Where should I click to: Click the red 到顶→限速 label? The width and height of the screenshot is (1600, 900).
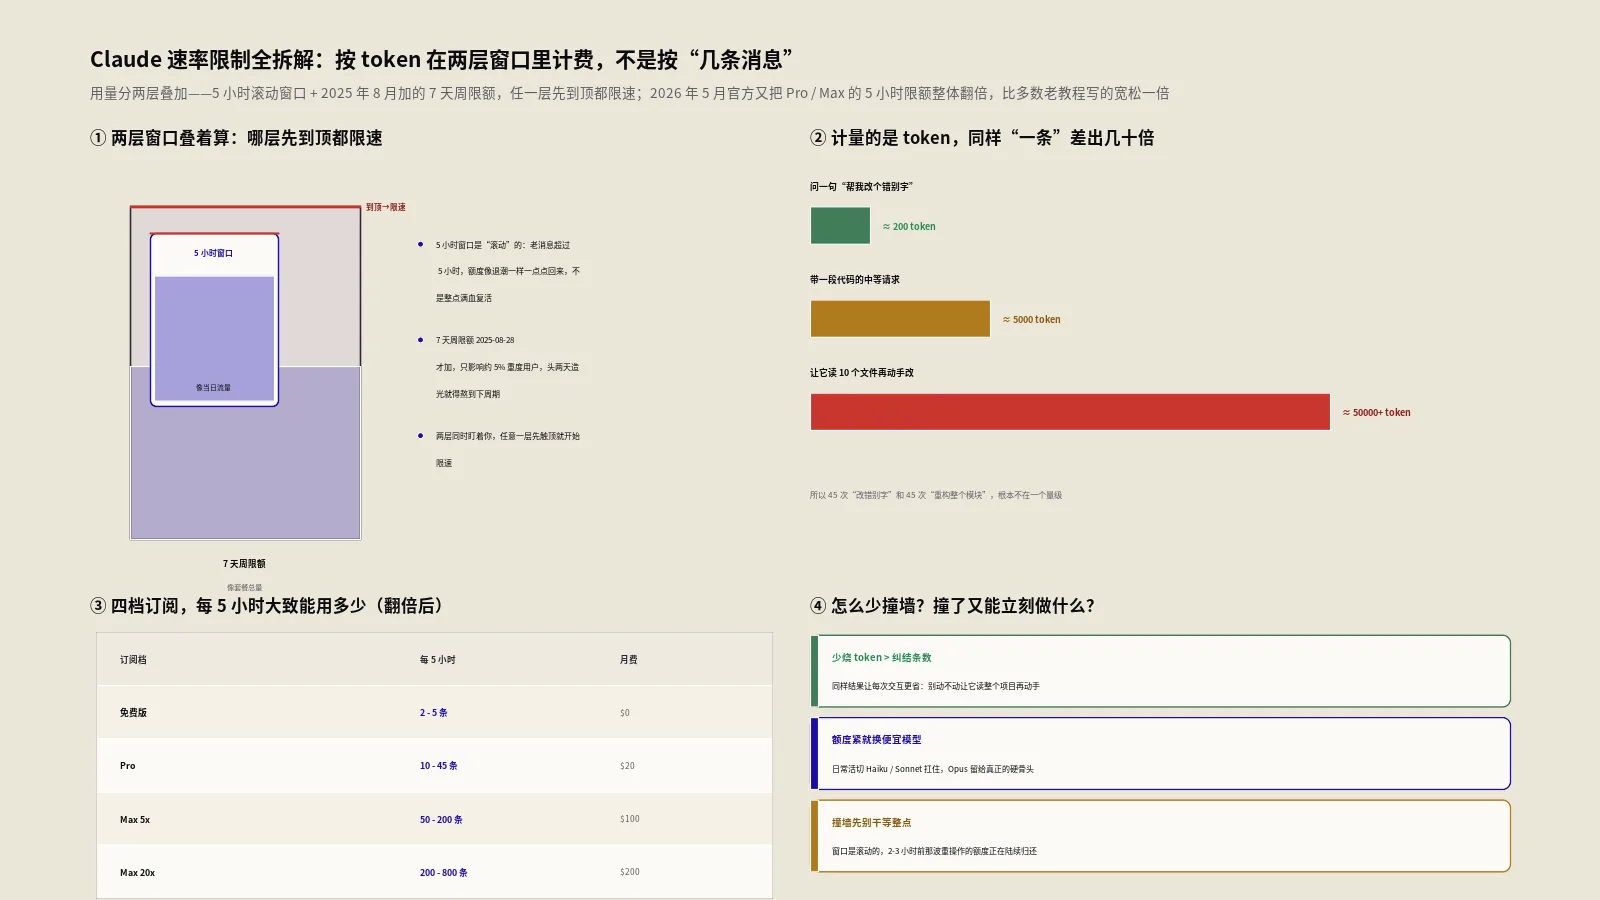click(x=385, y=207)
